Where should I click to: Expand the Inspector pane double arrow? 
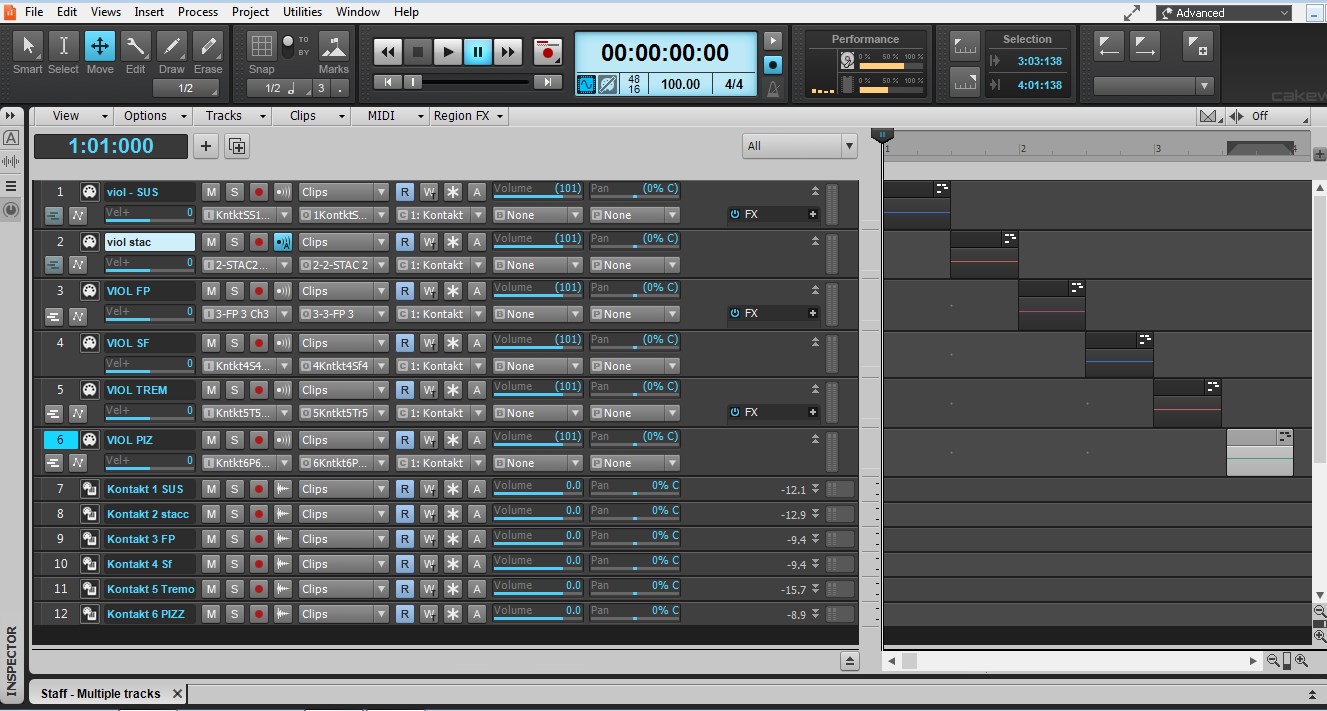coord(11,116)
